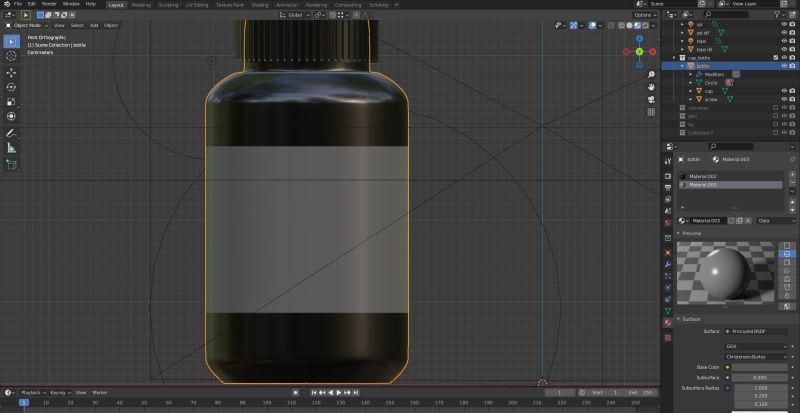Open the Render menu

[x=49, y=4]
